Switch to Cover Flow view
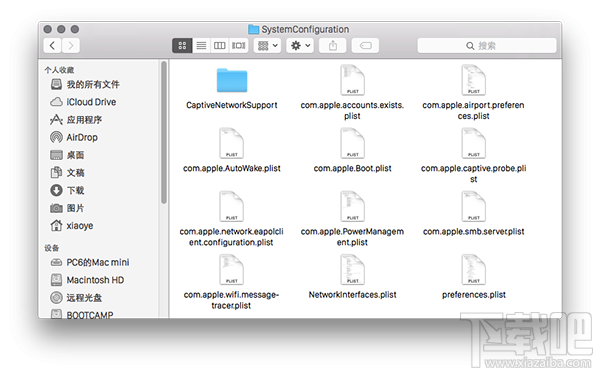Image resolution: width=600 pixels, height=373 pixels. pyautogui.click(x=238, y=46)
